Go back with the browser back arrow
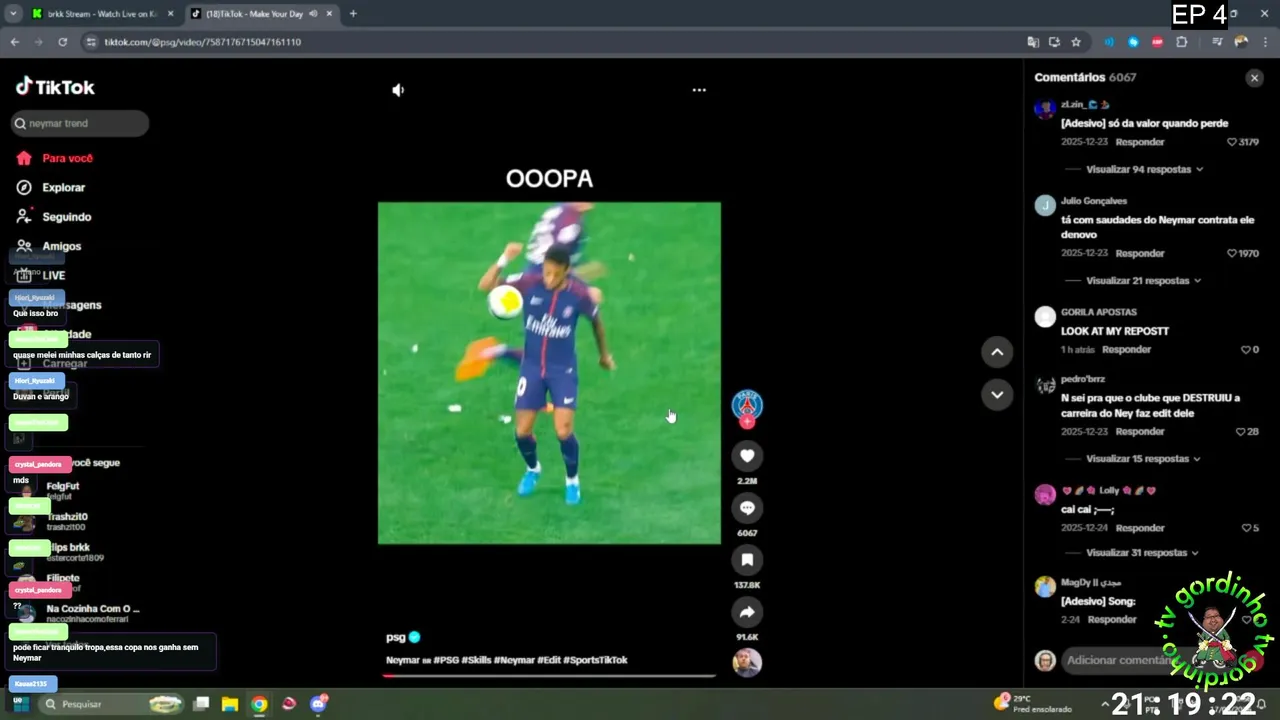Viewport: 1280px width, 720px height. tap(14, 42)
